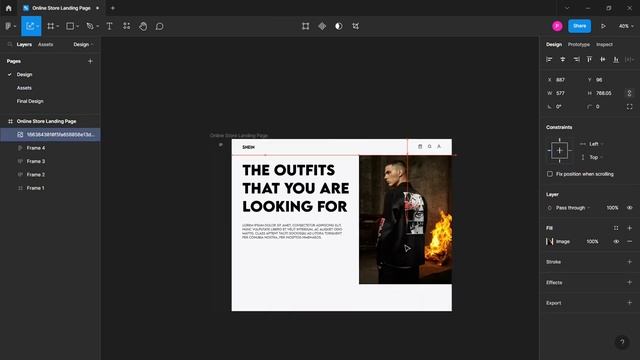Switch to the Prototype tab
Screen dimensions: 640x360
(578, 44)
